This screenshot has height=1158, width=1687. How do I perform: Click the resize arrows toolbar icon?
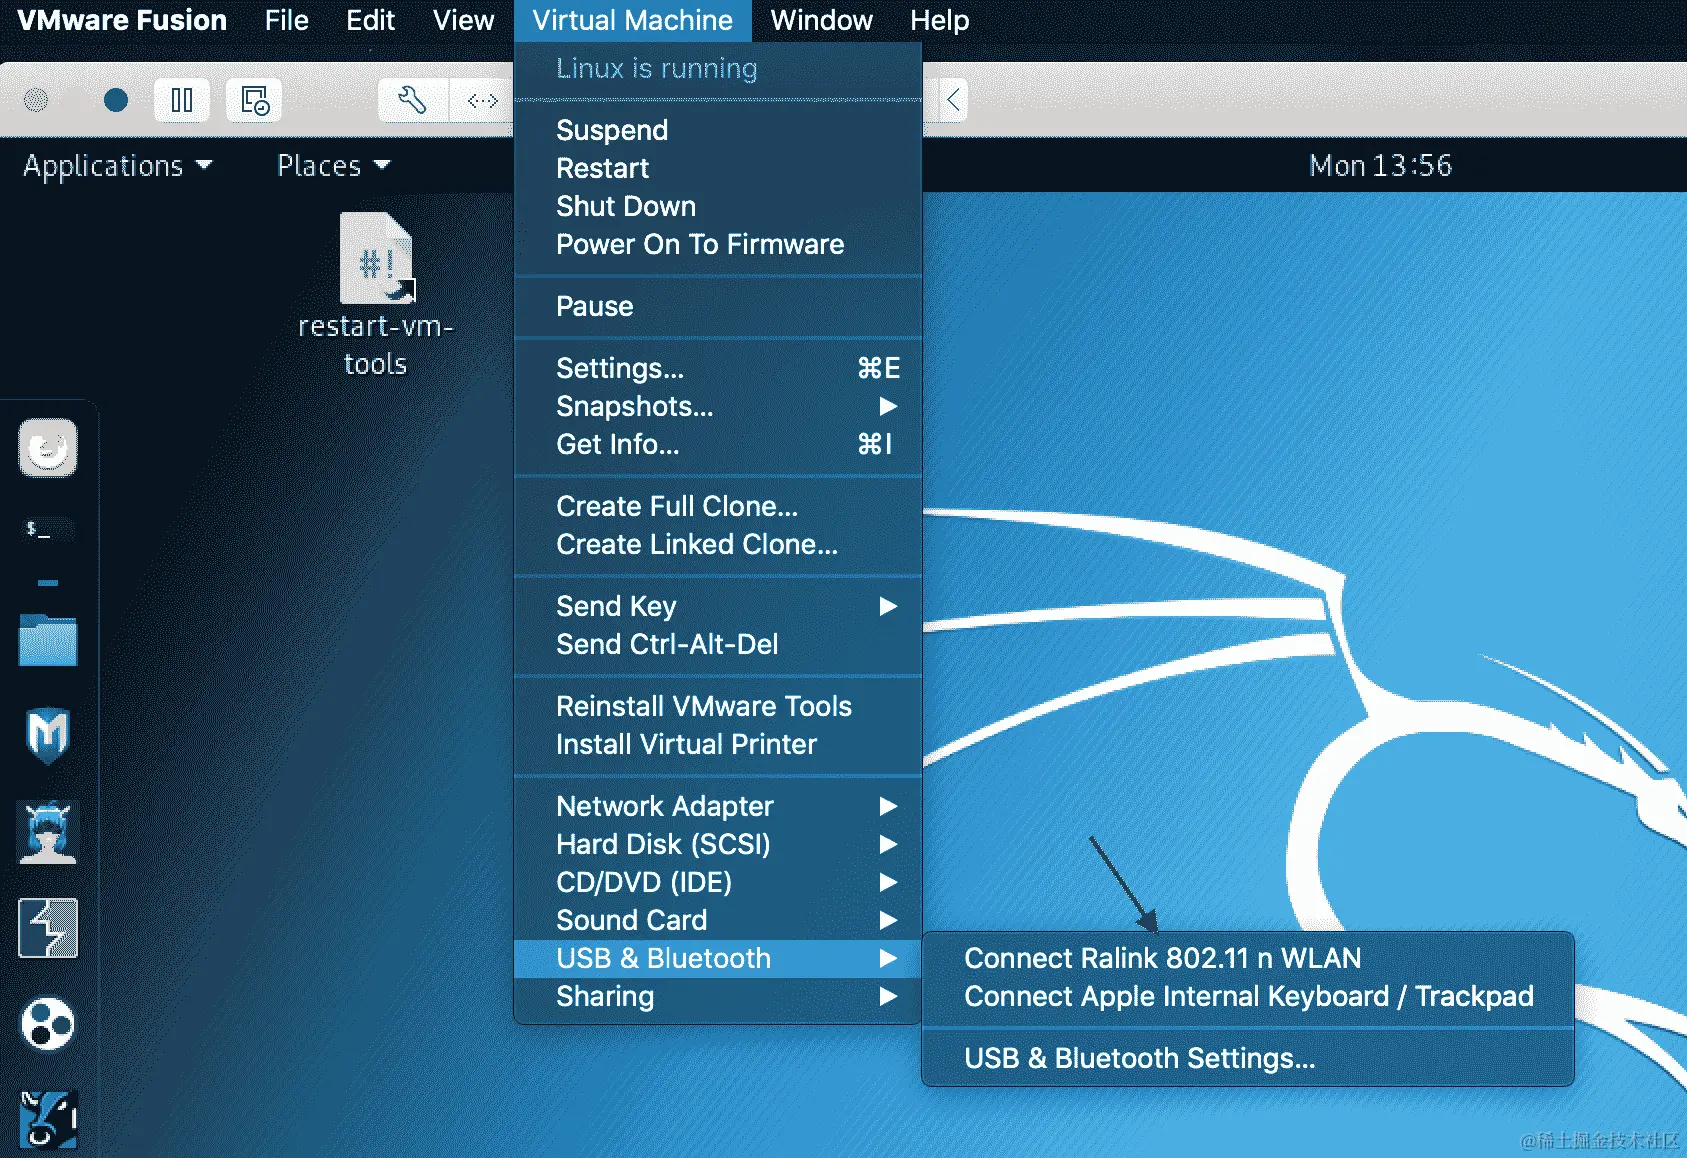[482, 100]
